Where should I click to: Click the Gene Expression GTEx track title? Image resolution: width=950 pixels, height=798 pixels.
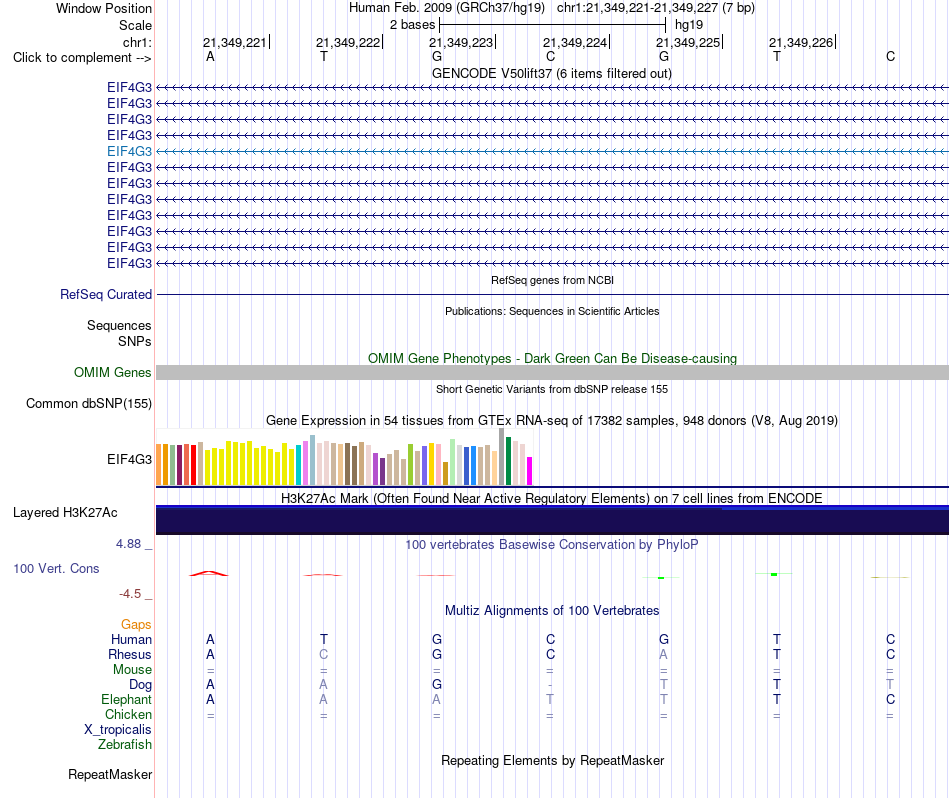(552, 421)
